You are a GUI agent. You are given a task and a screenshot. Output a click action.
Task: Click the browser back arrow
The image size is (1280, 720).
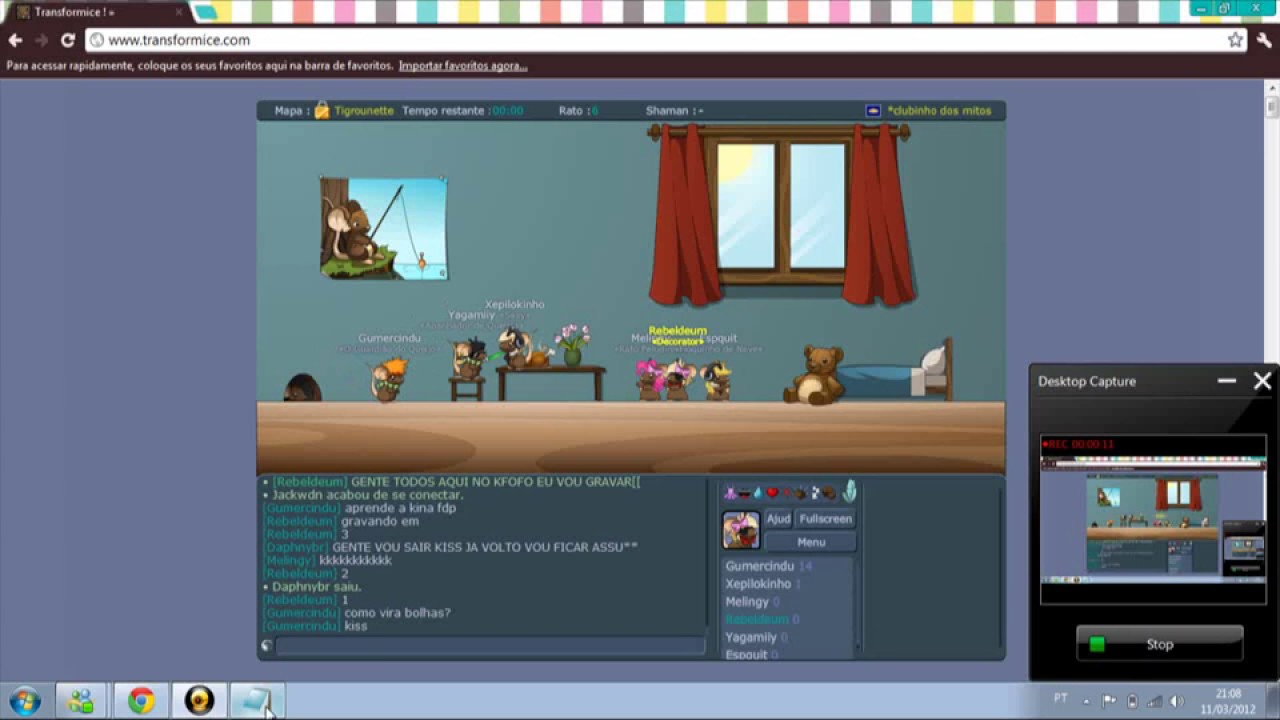pyautogui.click(x=15, y=40)
